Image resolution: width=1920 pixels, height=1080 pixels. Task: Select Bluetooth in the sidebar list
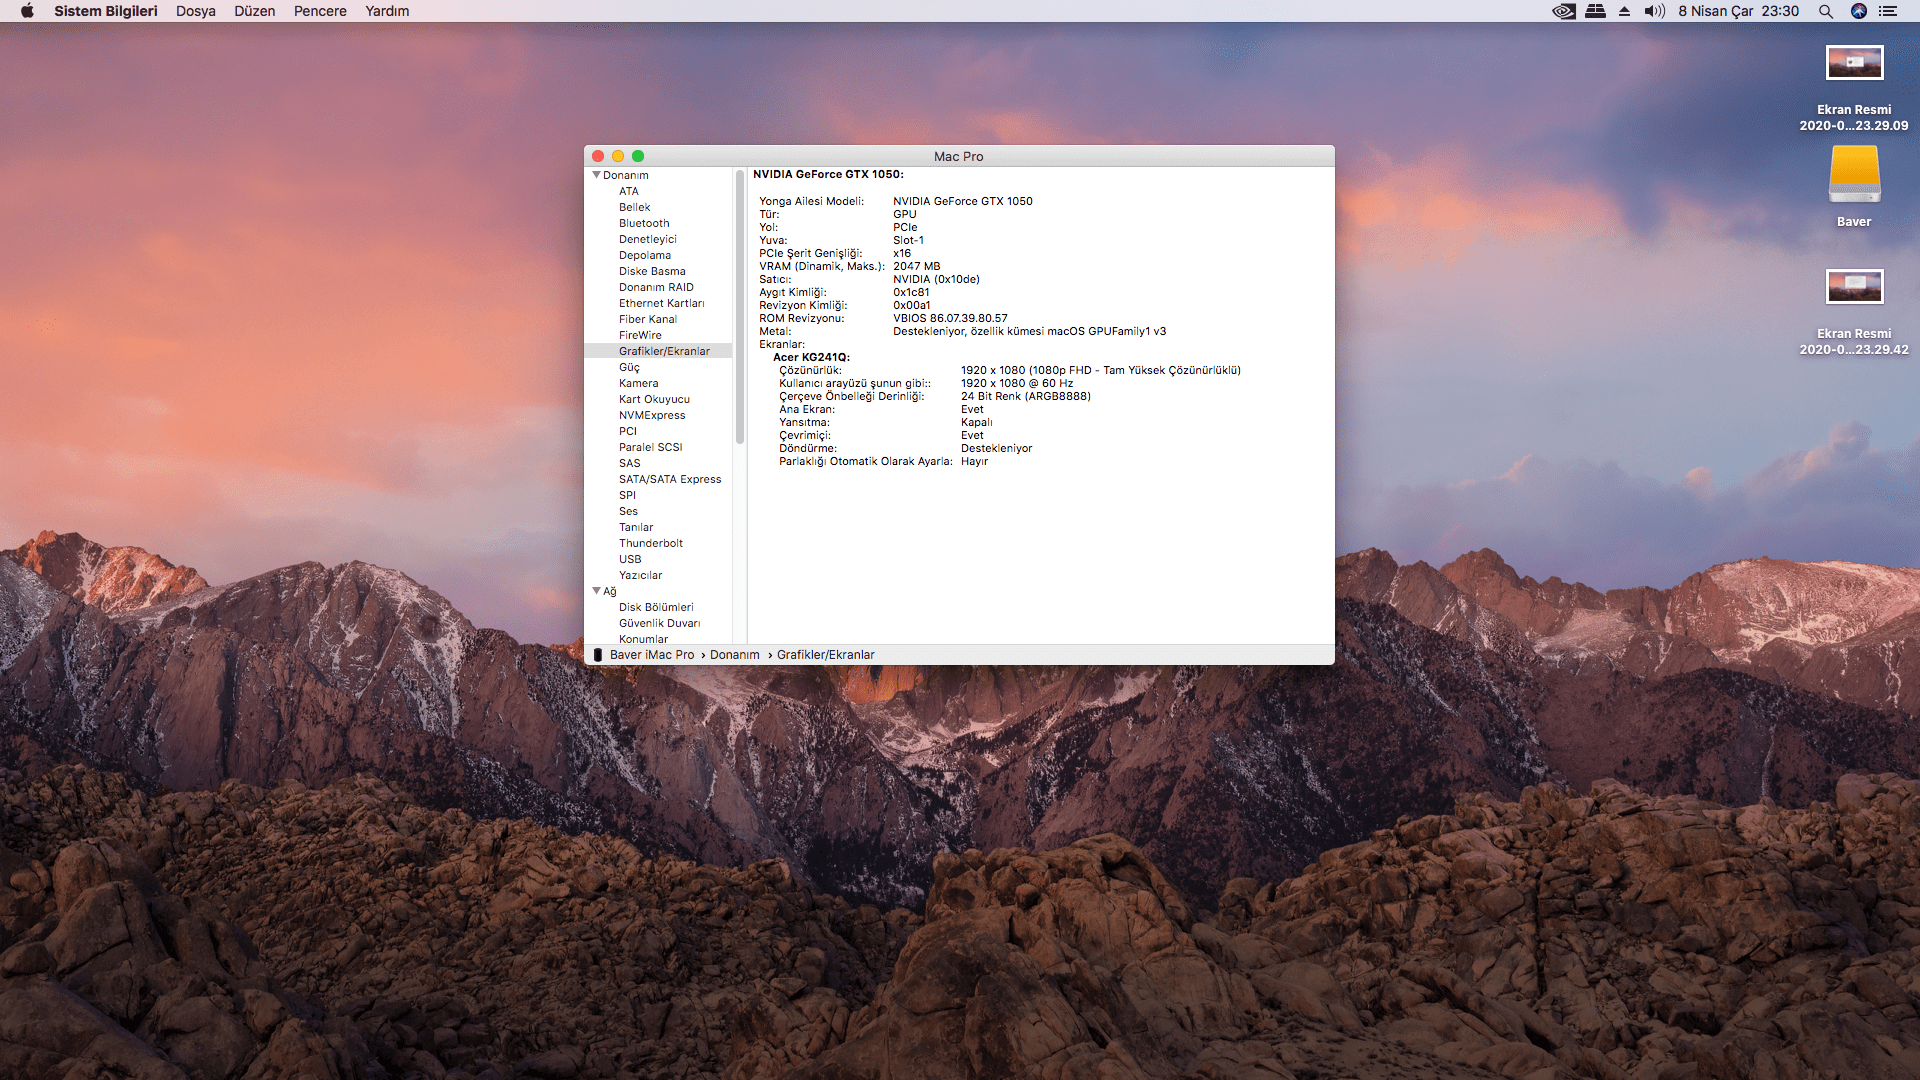644,223
